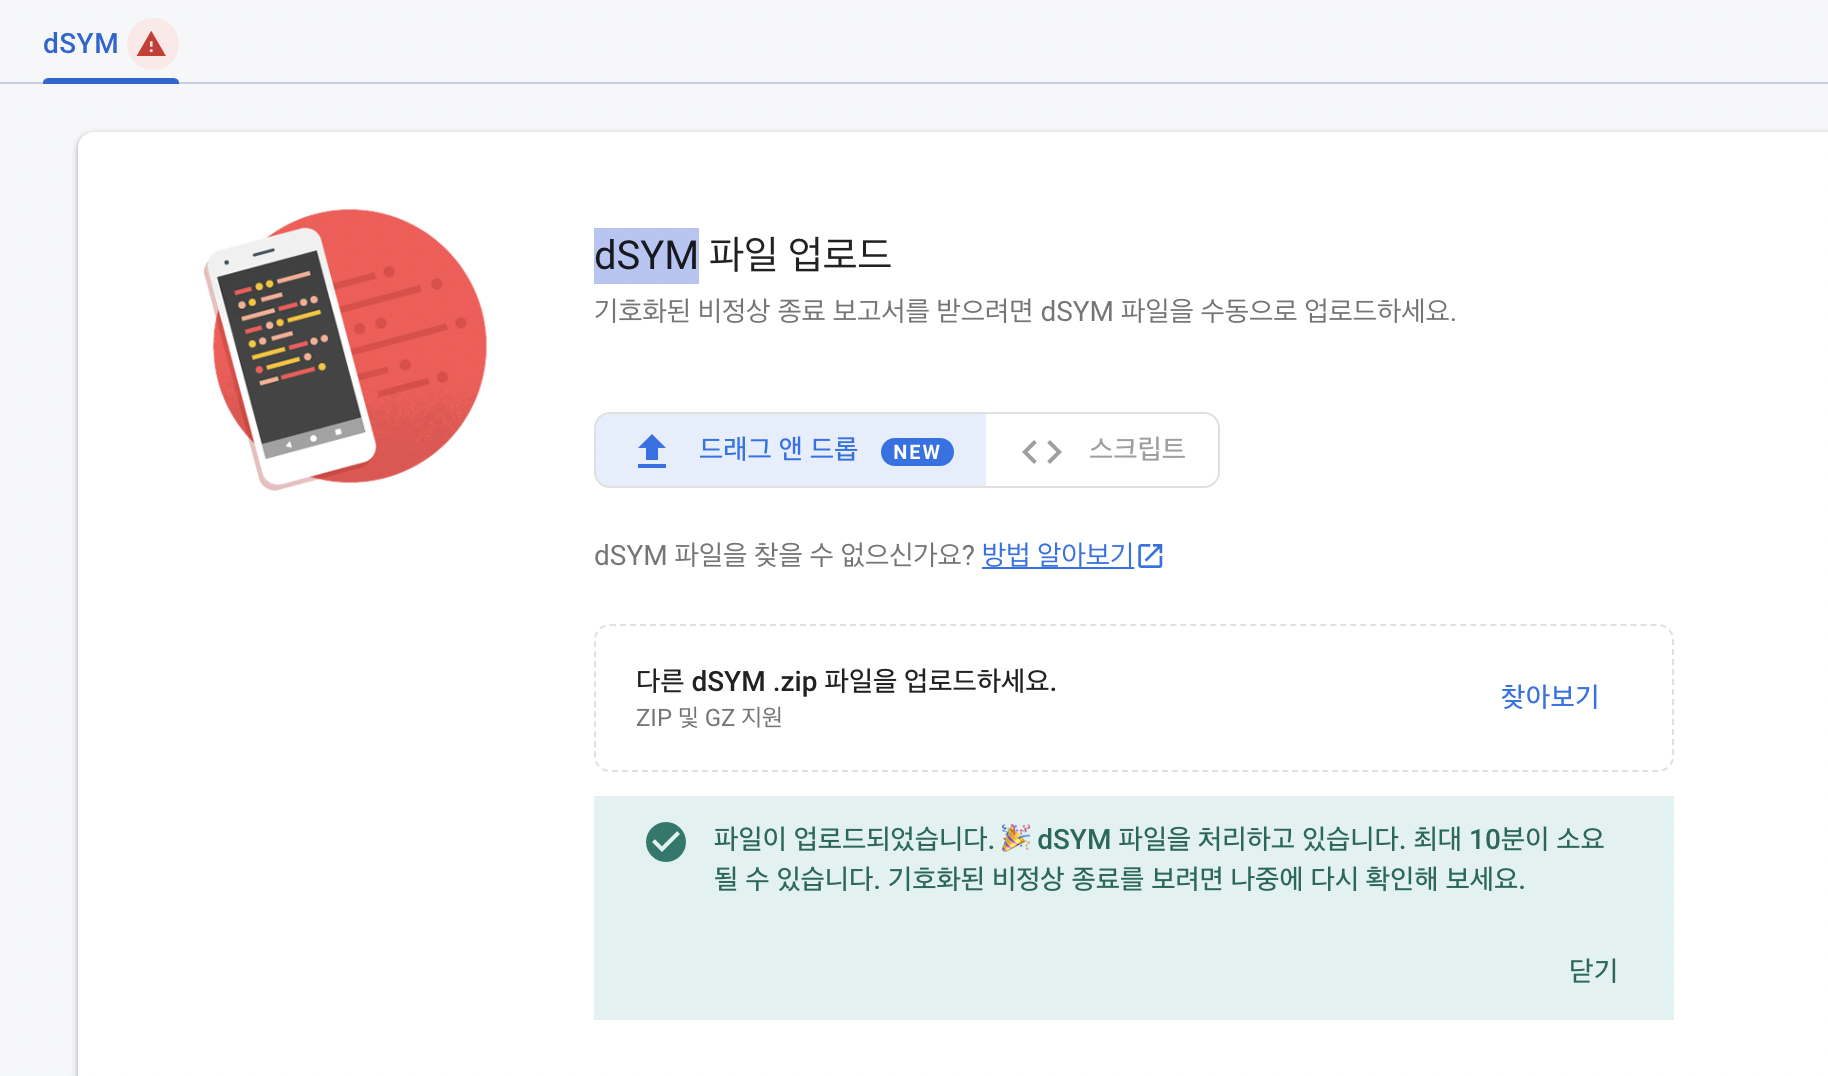The width and height of the screenshot is (1828, 1076).
Task: Click the 기호화된 비정상 종료 보고서 description text
Action: coord(1025,311)
